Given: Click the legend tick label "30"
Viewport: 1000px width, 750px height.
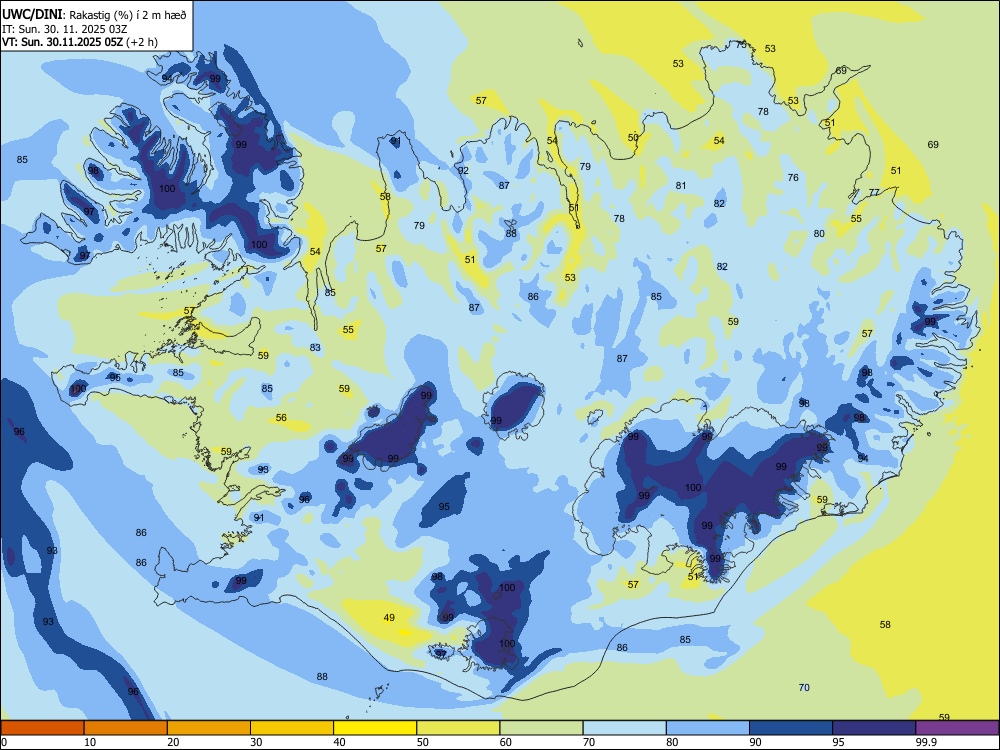Looking at the screenshot, I should point(256,742).
